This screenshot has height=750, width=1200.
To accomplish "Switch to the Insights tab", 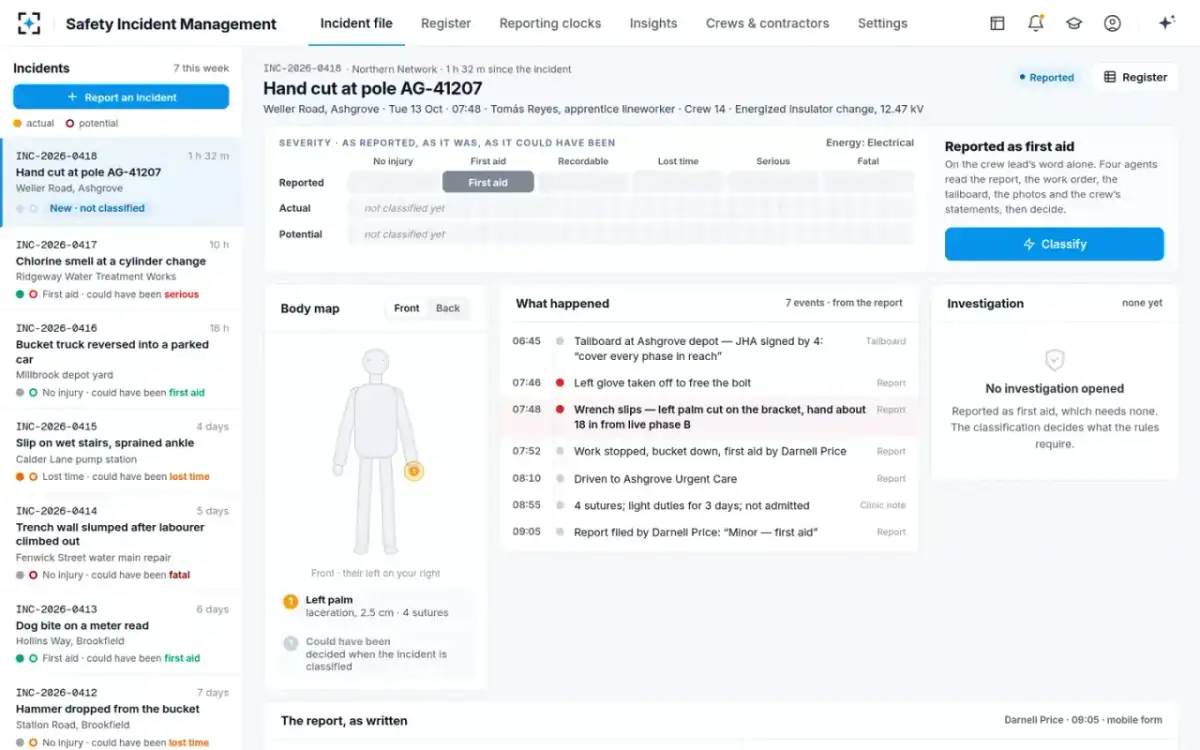I will click(x=653, y=23).
